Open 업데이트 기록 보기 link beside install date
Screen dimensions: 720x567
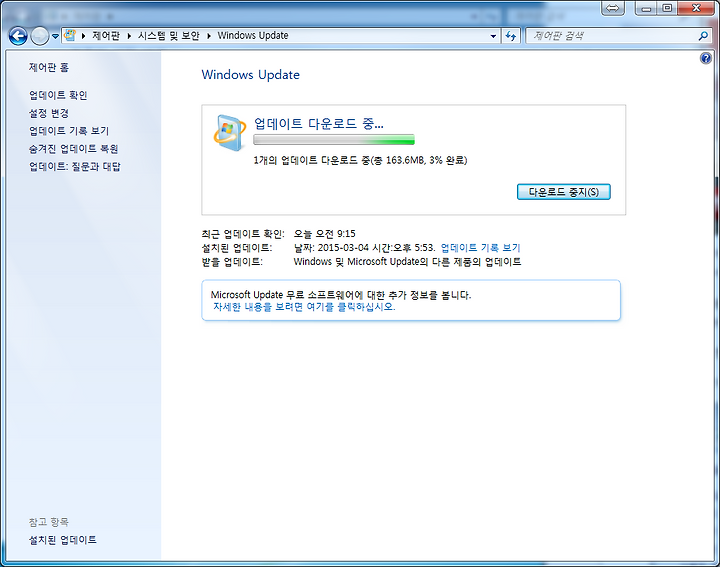click(480, 247)
